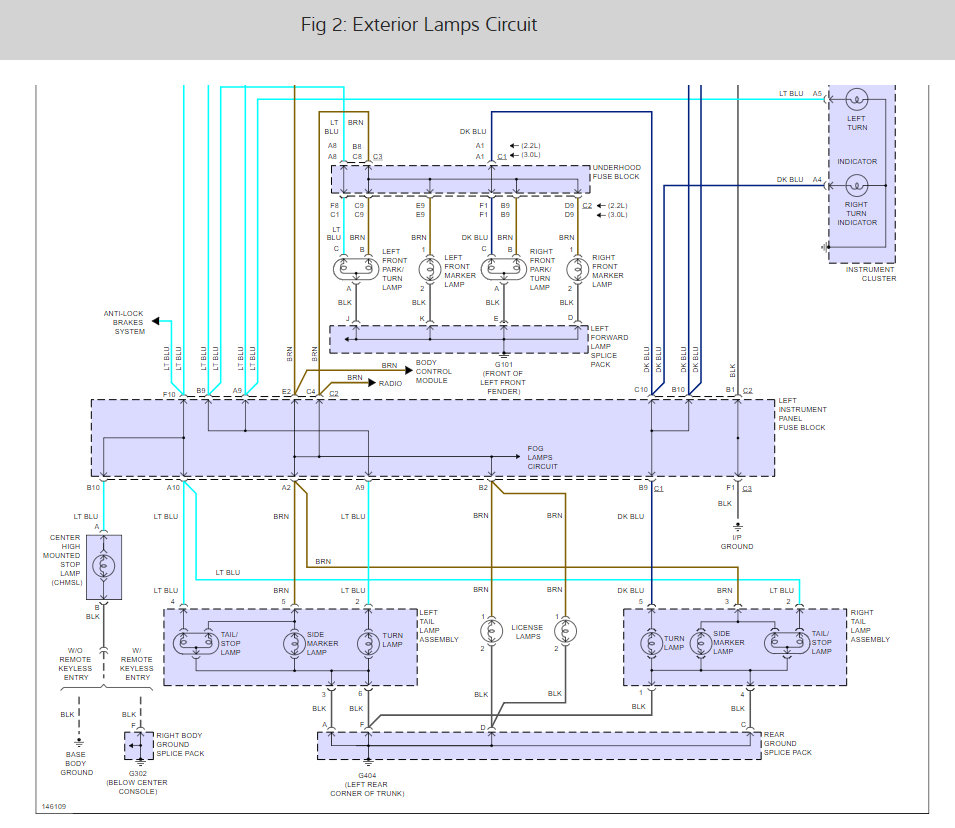Click the I/P Ground symbol
The height and width of the screenshot is (828, 955).
(x=738, y=526)
